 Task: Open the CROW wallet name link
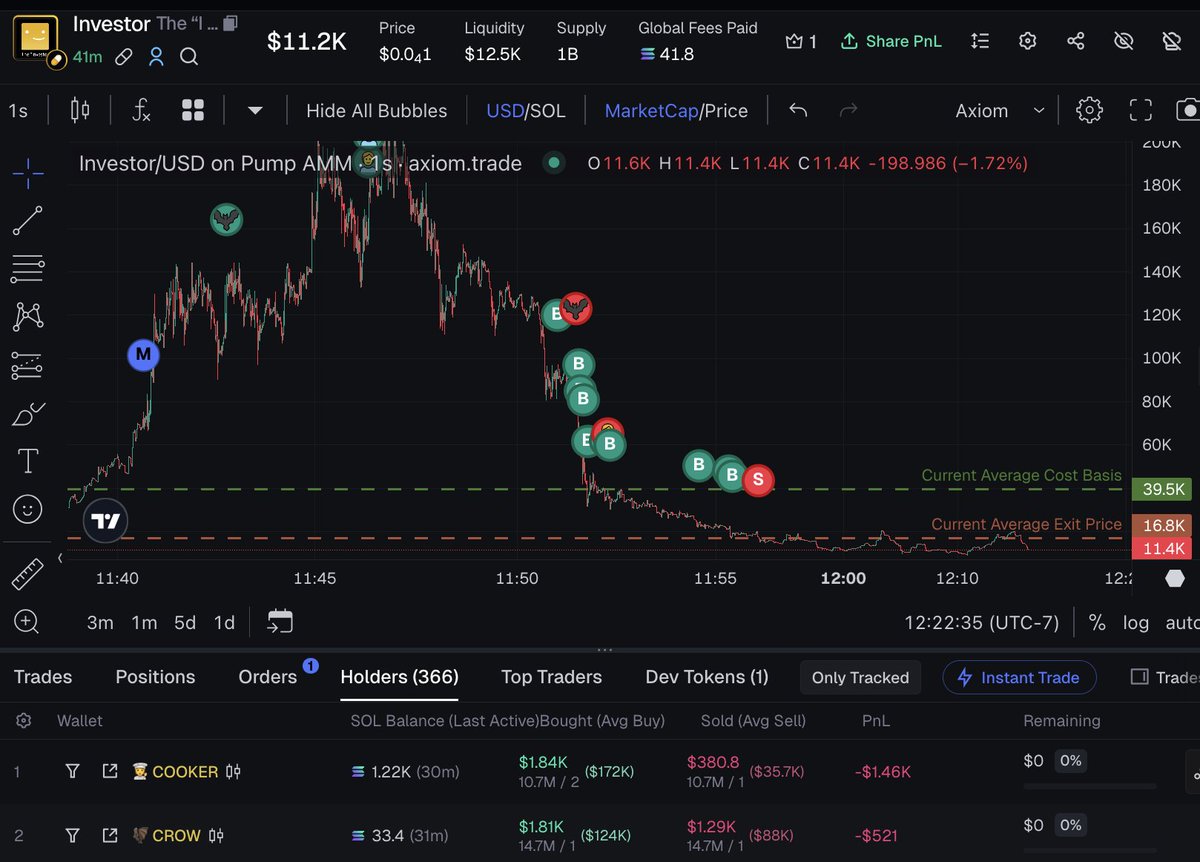(176, 835)
